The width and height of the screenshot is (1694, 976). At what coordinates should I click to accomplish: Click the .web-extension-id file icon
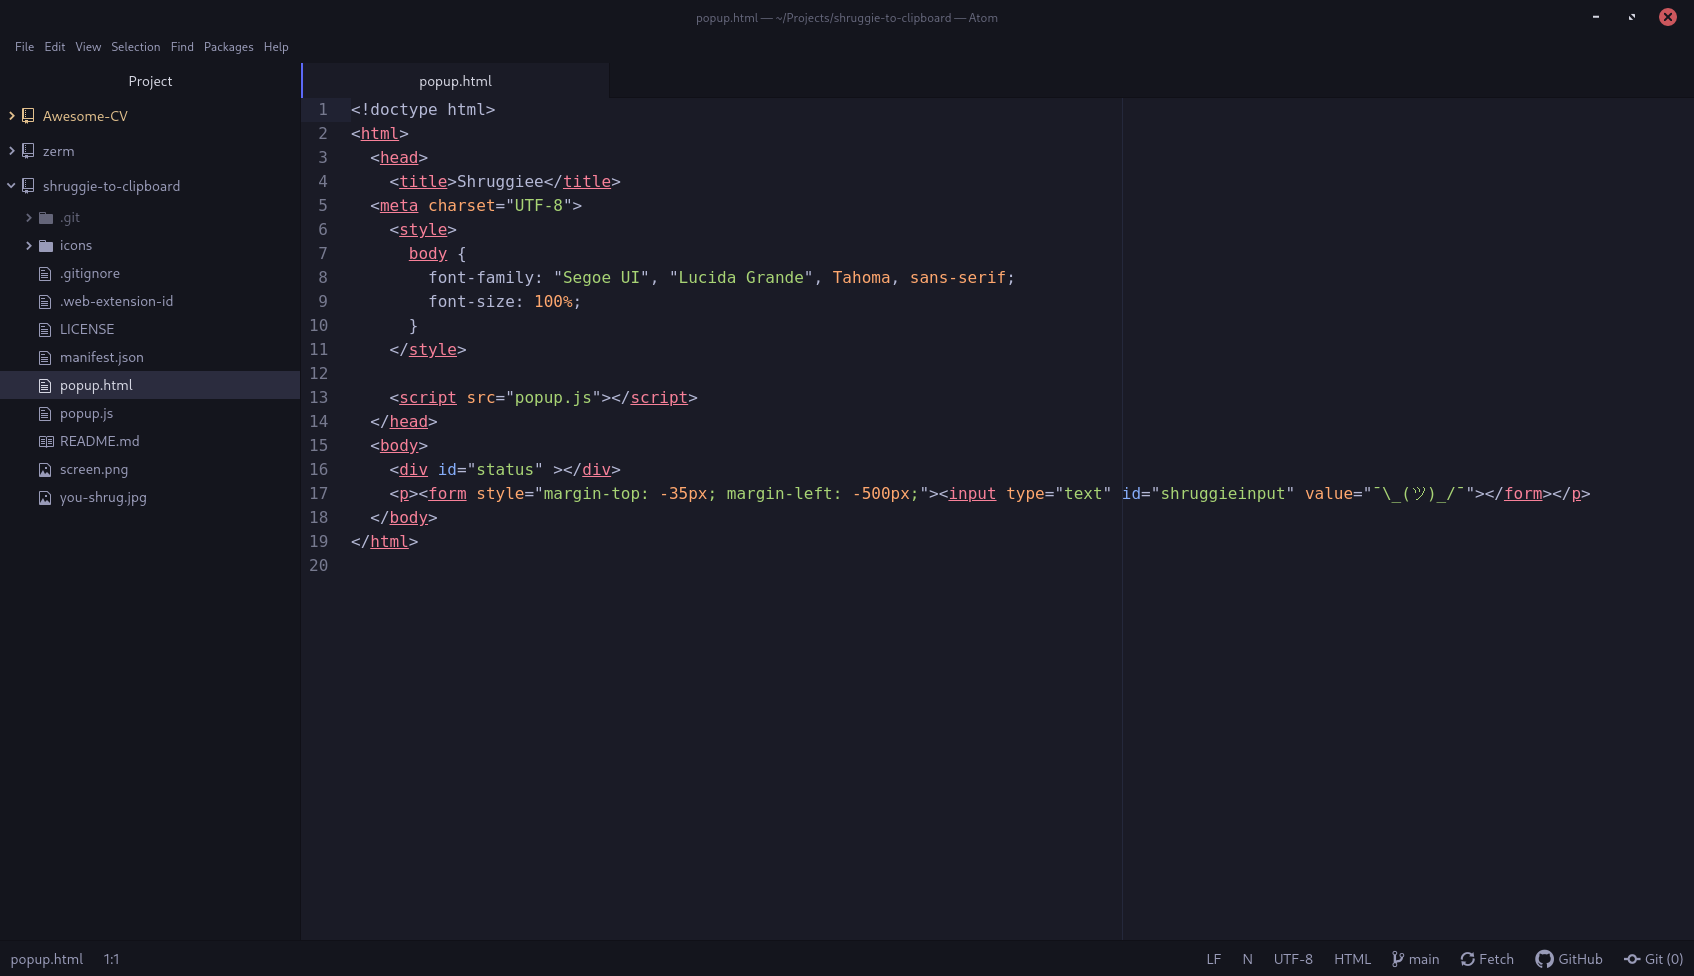(x=45, y=301)
